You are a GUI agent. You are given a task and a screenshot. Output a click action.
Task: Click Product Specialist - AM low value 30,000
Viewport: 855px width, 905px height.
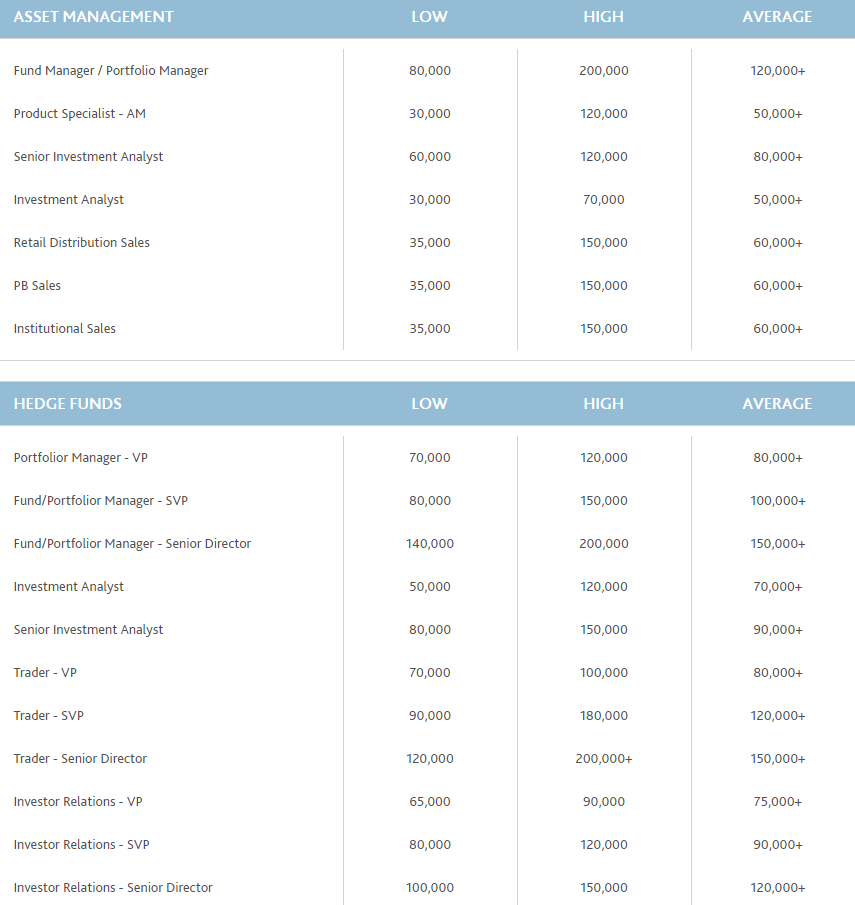pyautogui.click(x=430, y=114)
